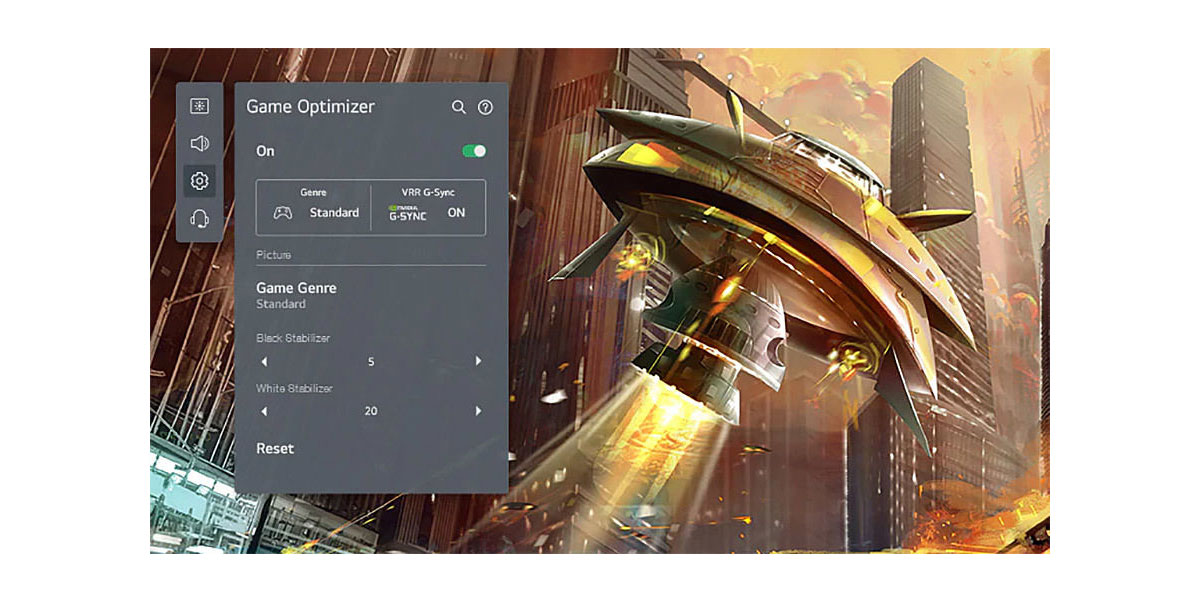Select the Genre Standard tile
This screenshot has height=600, width=1200.
(x=314, y=207)
